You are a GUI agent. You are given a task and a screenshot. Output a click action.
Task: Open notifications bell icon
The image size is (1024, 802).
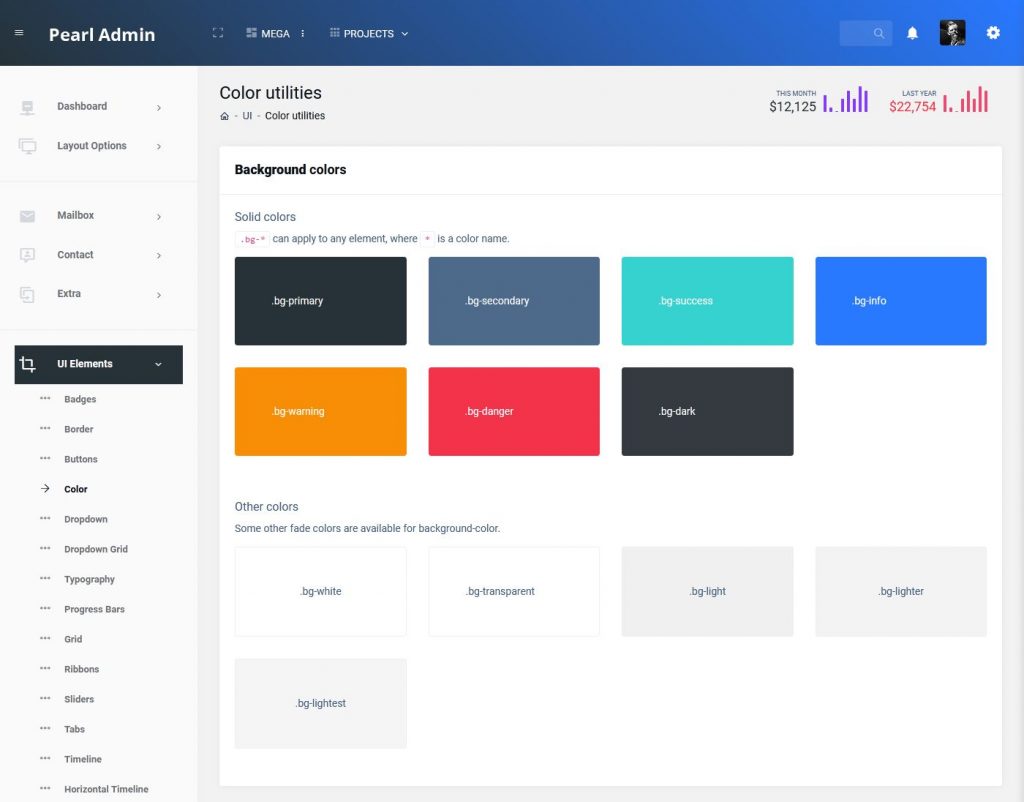(x=912, y=33)
